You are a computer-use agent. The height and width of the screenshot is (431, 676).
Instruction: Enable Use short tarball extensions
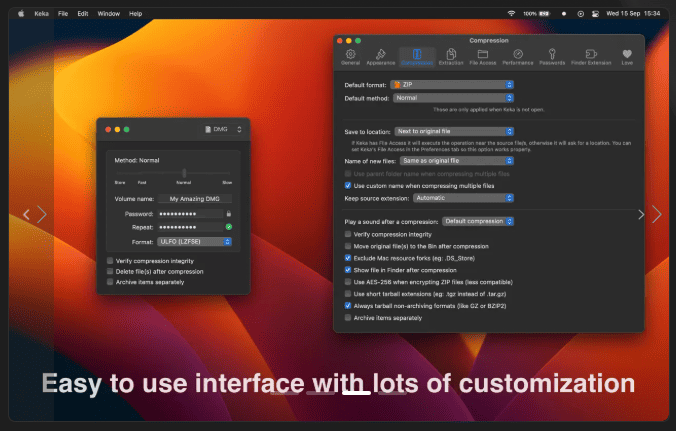click(x=347, y=294)
